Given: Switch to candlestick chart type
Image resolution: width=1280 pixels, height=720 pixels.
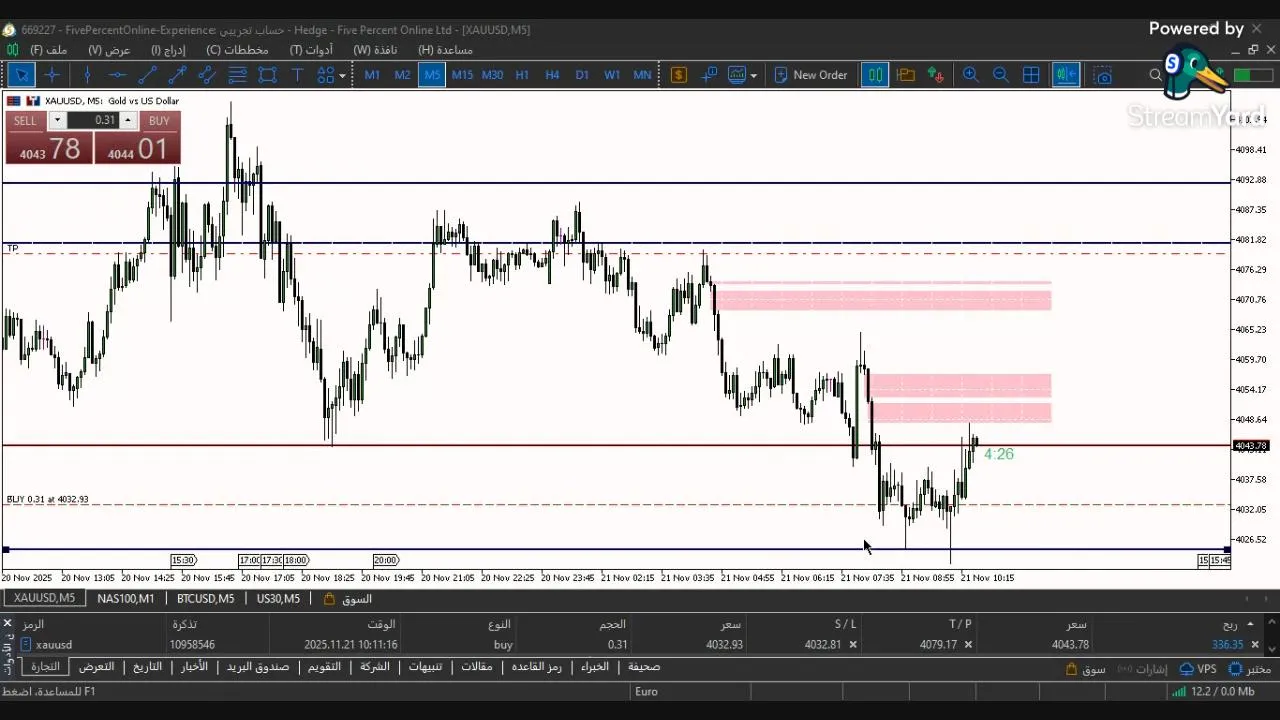Looking at the screenshot, I should 875,75.
